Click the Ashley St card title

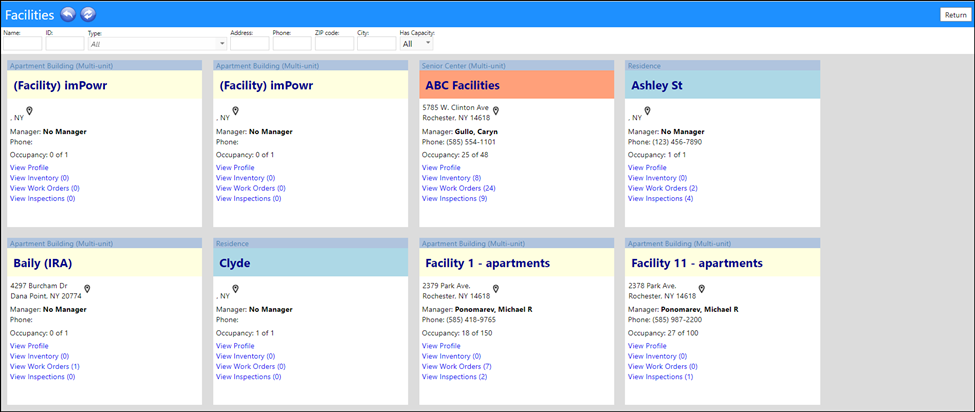click(657, 86)
